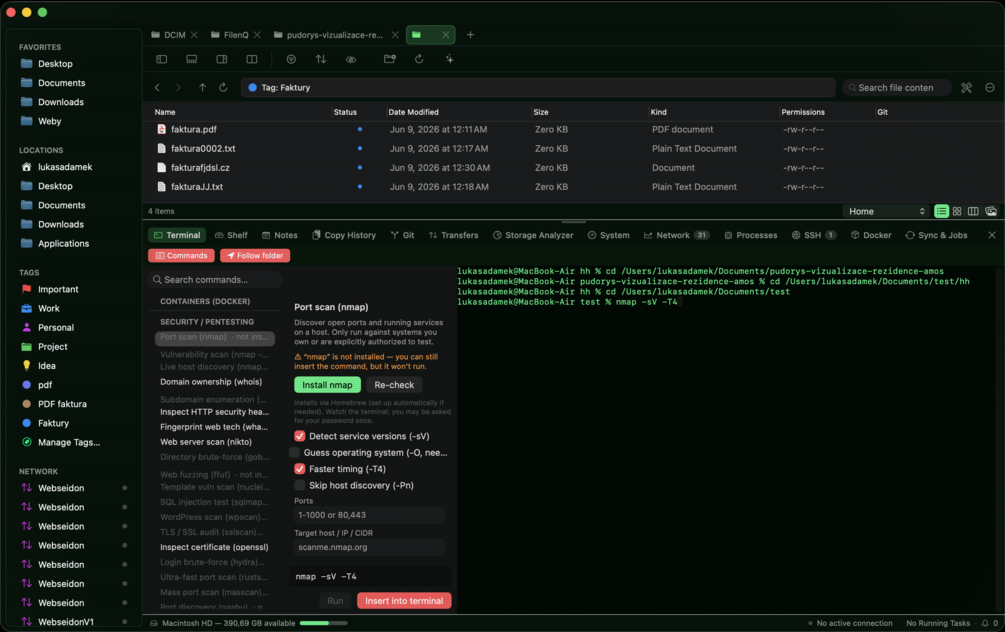This screenshot has height=632, width=1005.
Task: Click the toolbar refresh icon
Action: coord(419,59)
